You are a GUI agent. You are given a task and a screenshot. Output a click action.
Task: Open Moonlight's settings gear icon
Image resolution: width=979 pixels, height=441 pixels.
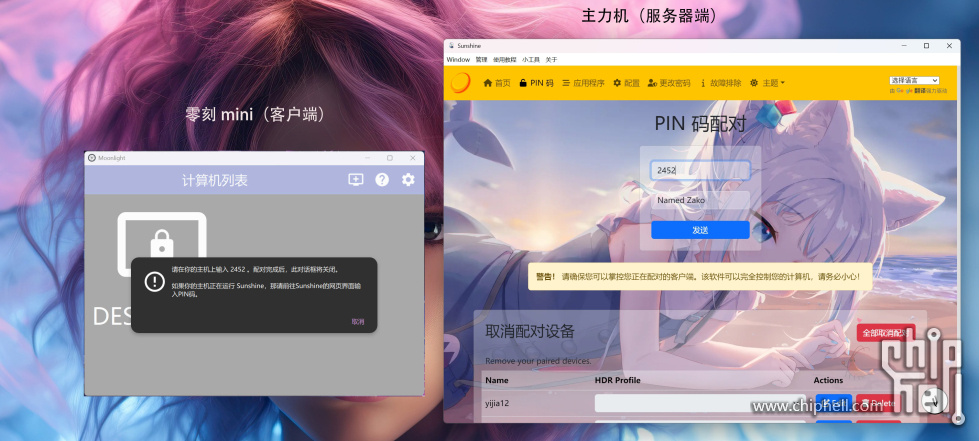click(x=408, y=180)
